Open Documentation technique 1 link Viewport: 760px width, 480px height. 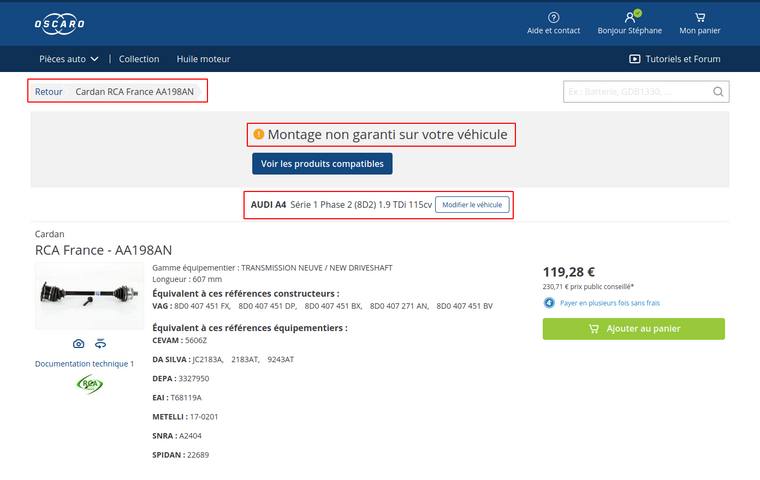(84, 364)
